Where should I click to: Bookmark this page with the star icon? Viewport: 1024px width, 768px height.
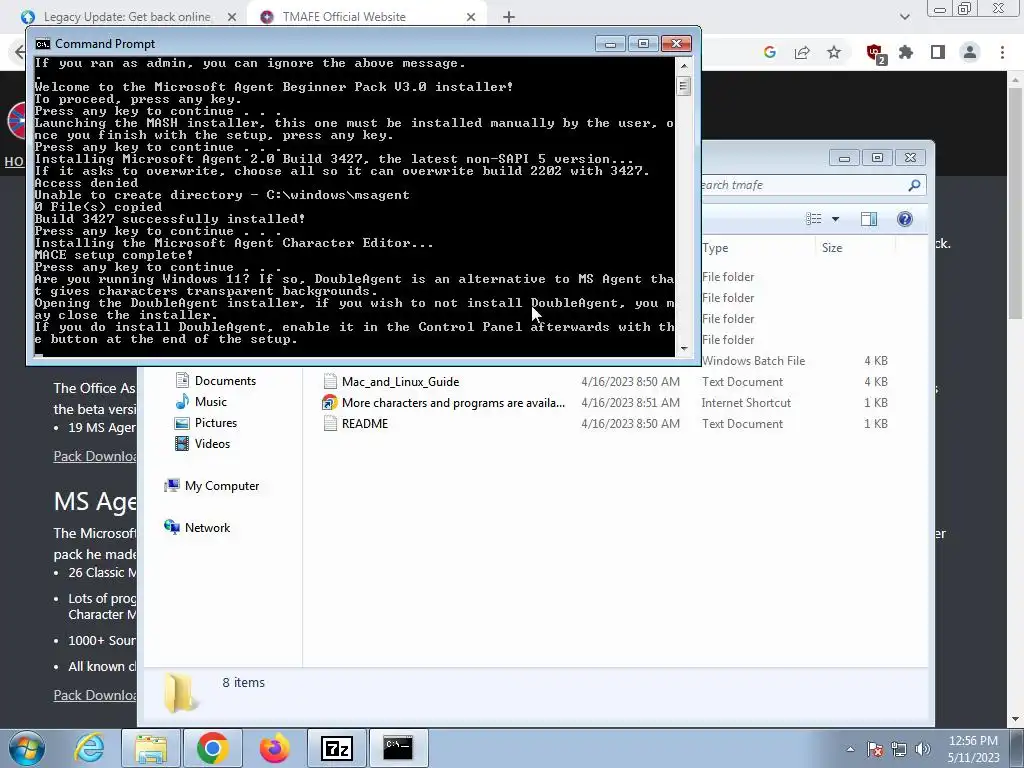point(834,52)
